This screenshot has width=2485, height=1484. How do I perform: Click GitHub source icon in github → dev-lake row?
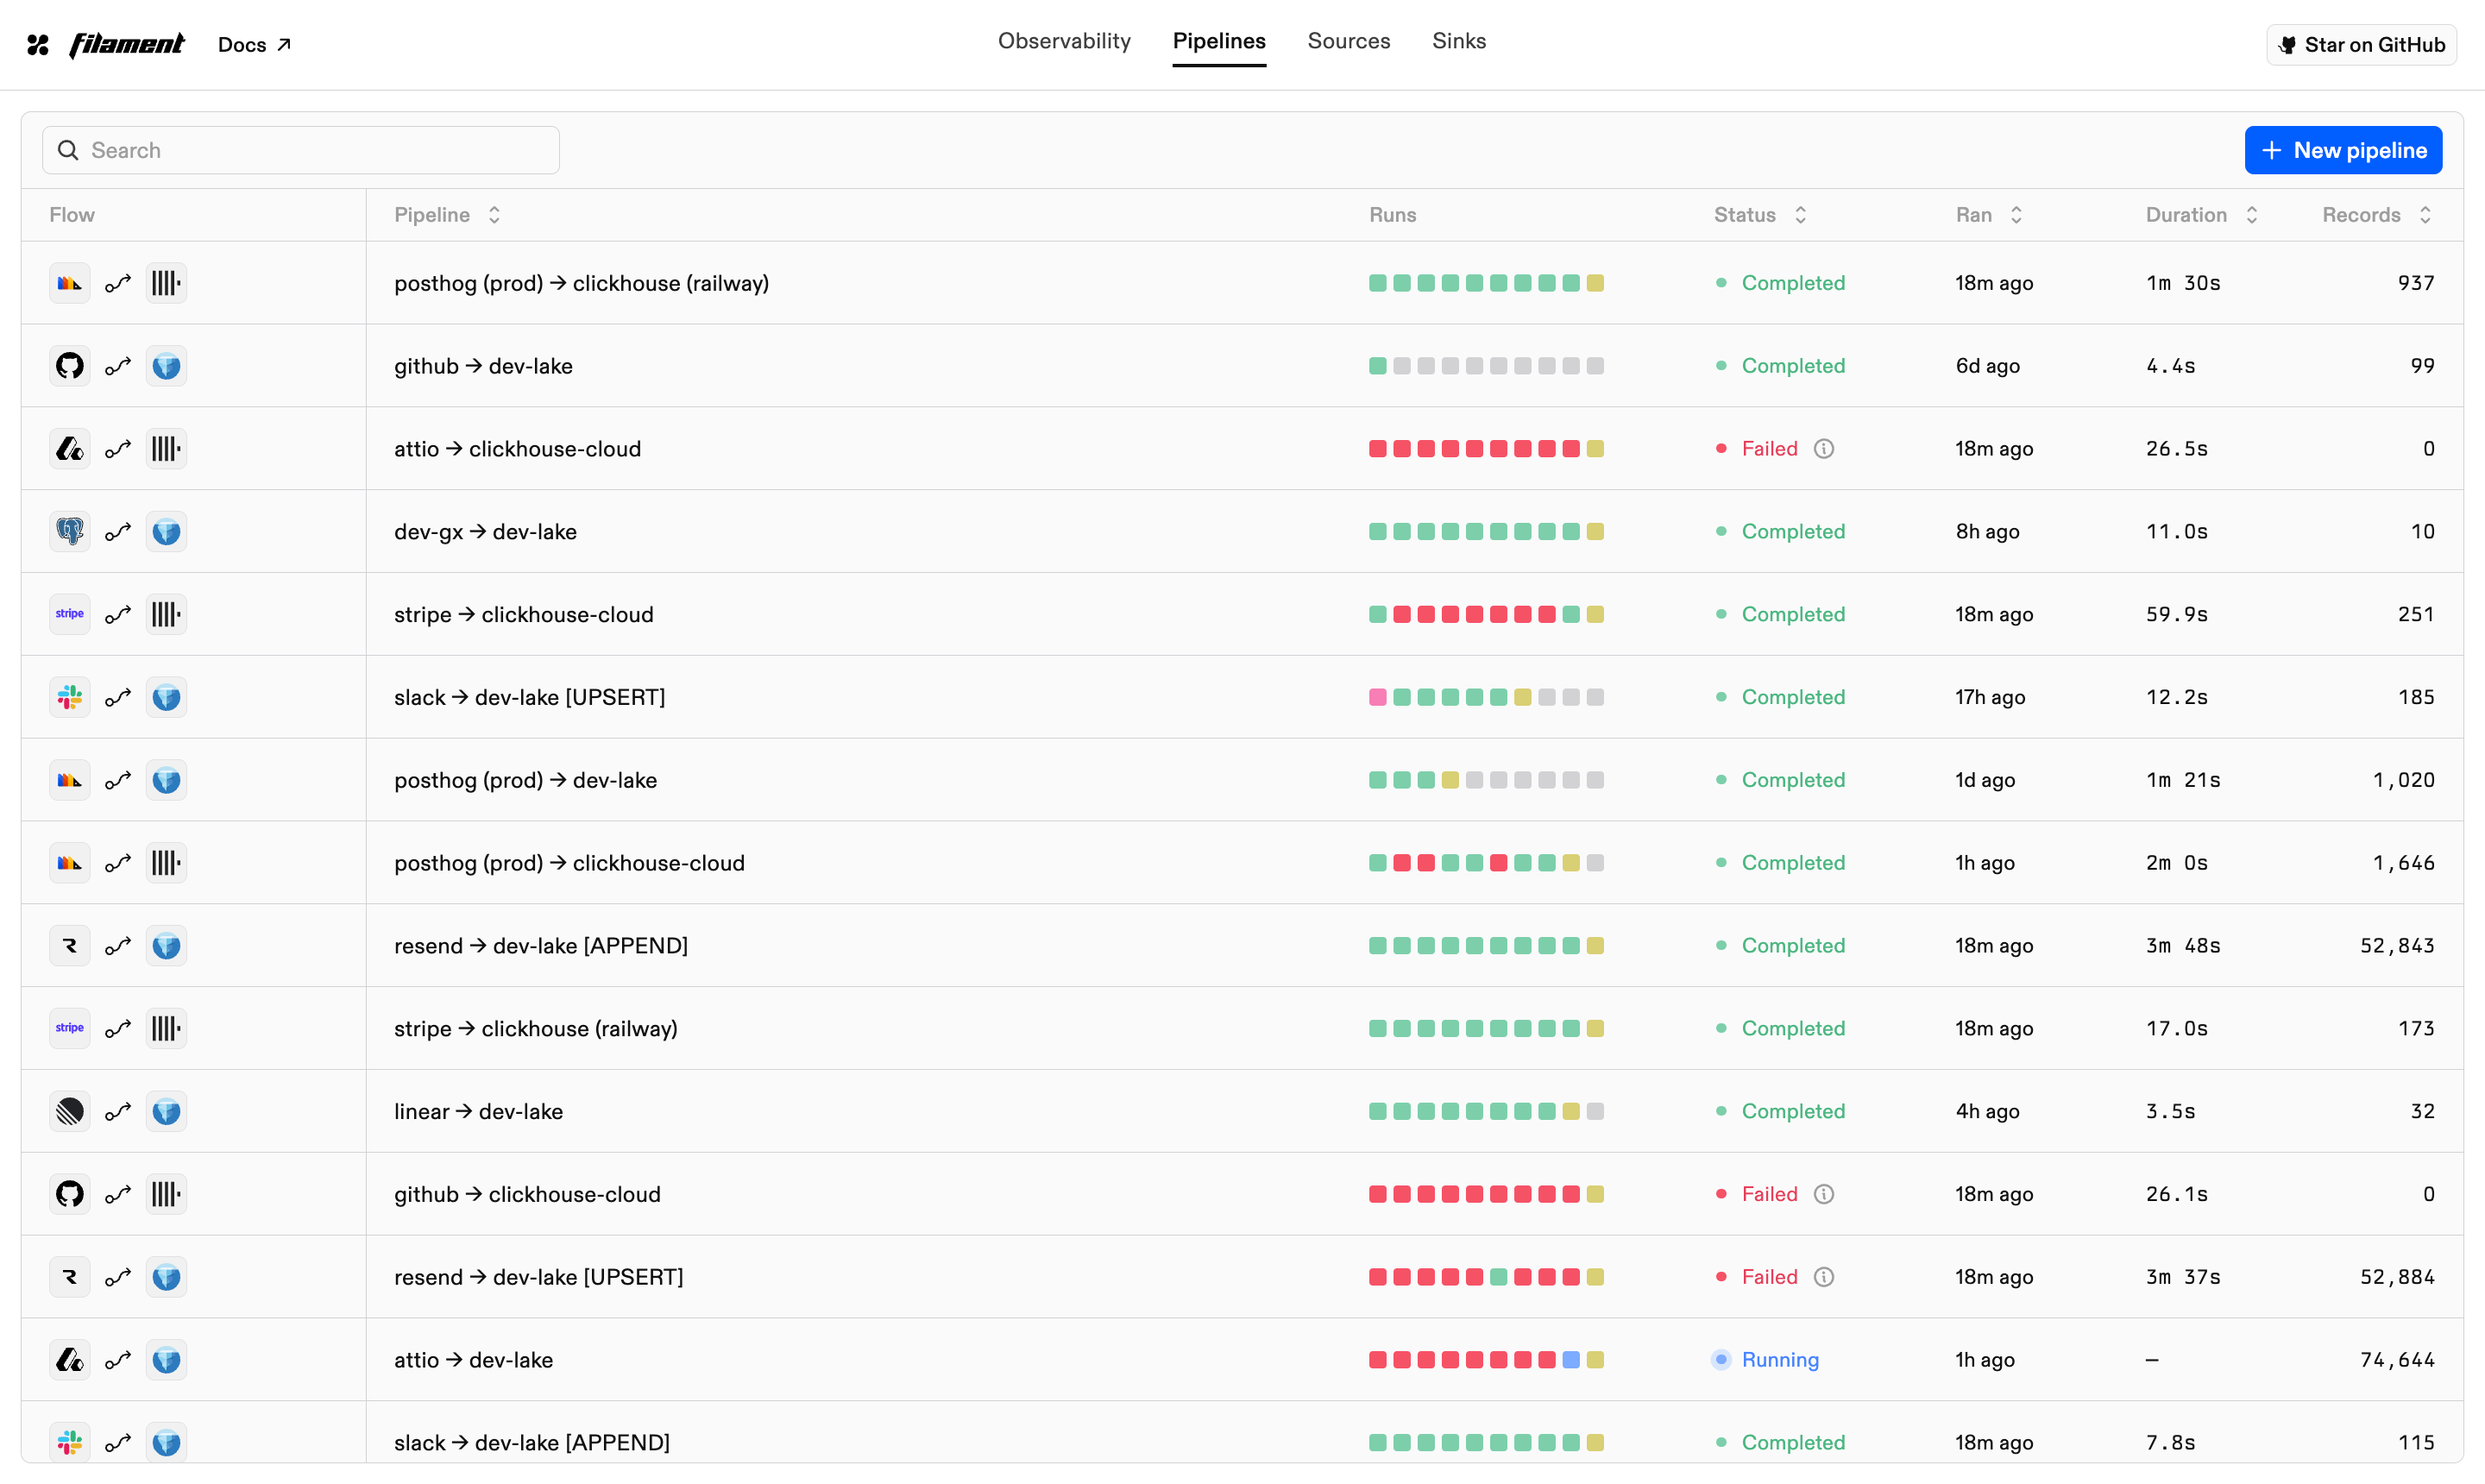[x=70, y=366]
